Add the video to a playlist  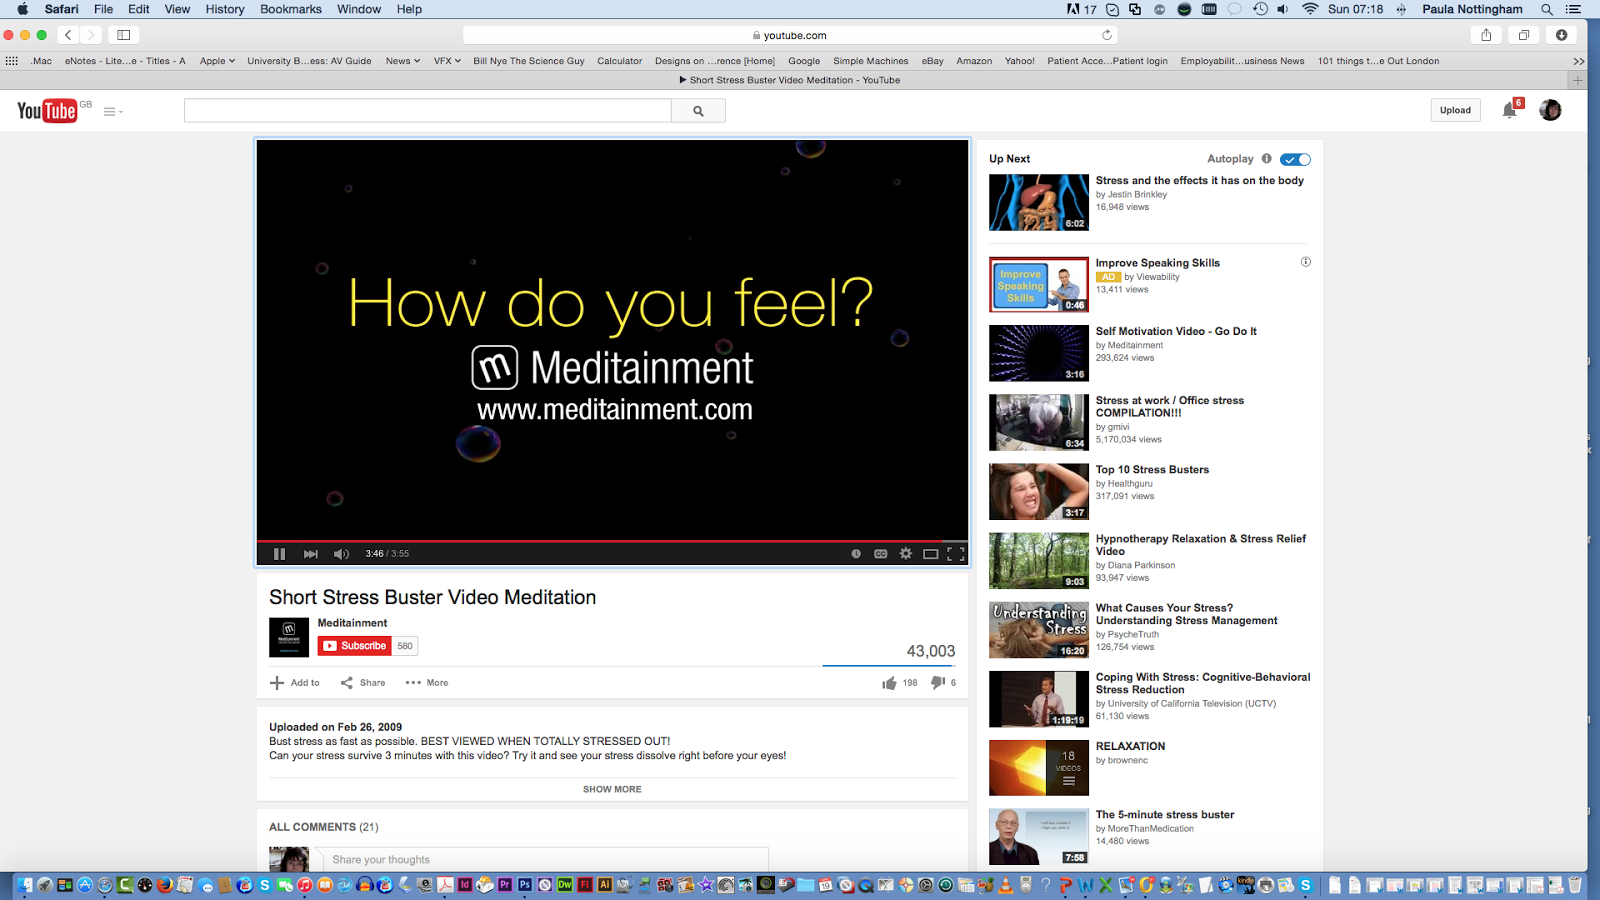pyautogui.click(x=295, y=683)
